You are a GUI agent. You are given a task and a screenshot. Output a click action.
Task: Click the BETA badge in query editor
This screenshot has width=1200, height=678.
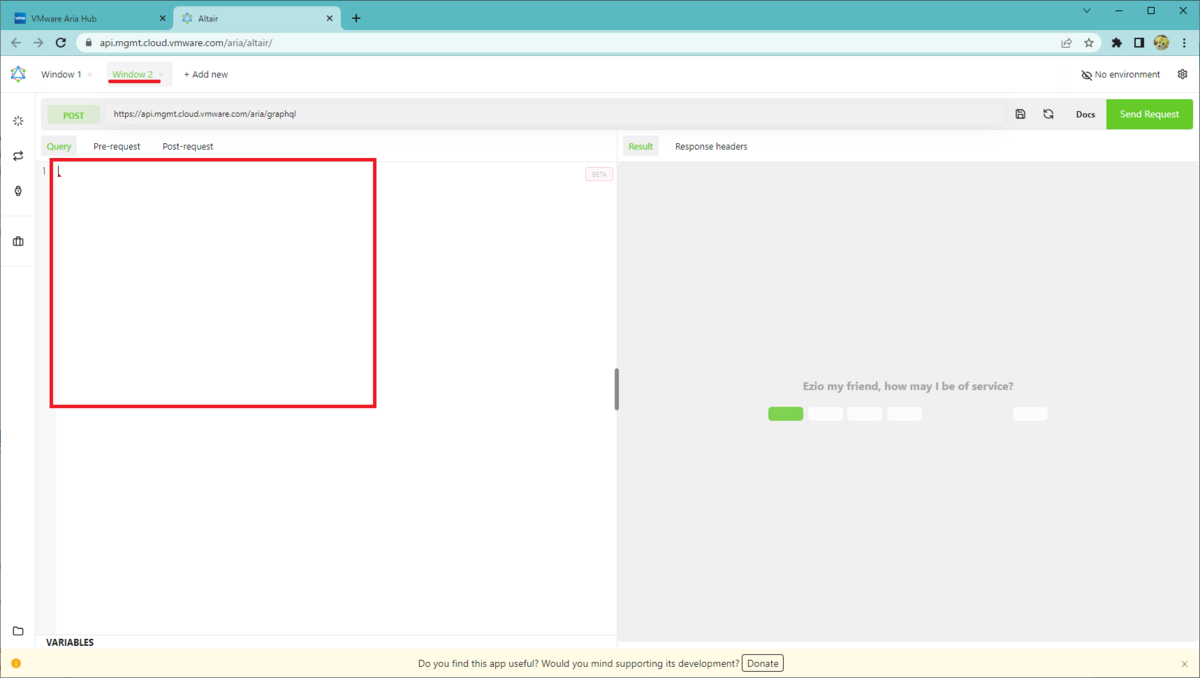point(599,174)
